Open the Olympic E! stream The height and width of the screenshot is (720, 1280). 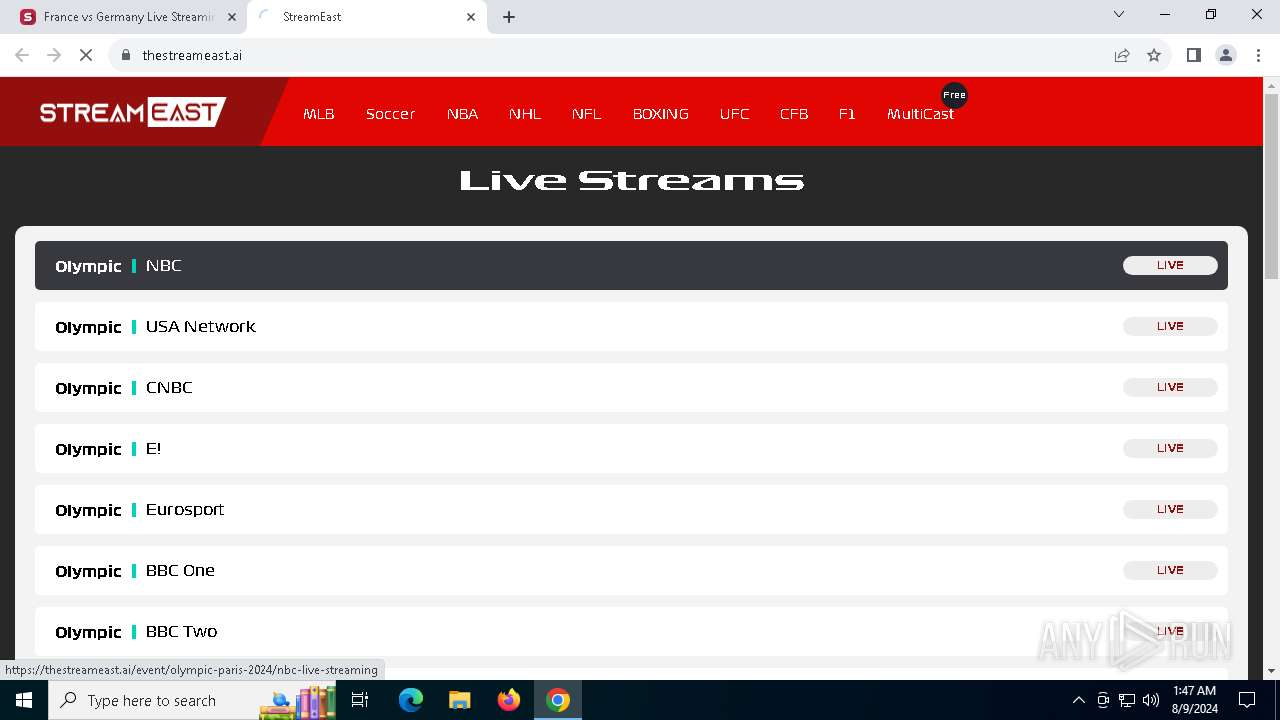pyautogui.click(x=631, y=448)
